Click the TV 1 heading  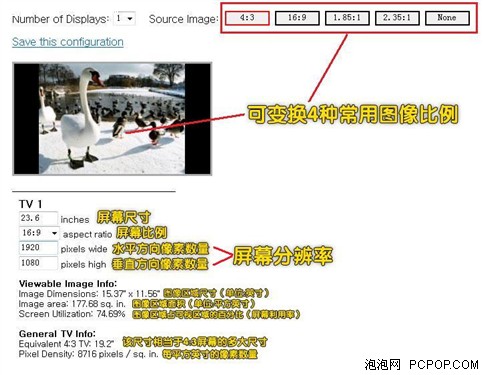(30, 204)
